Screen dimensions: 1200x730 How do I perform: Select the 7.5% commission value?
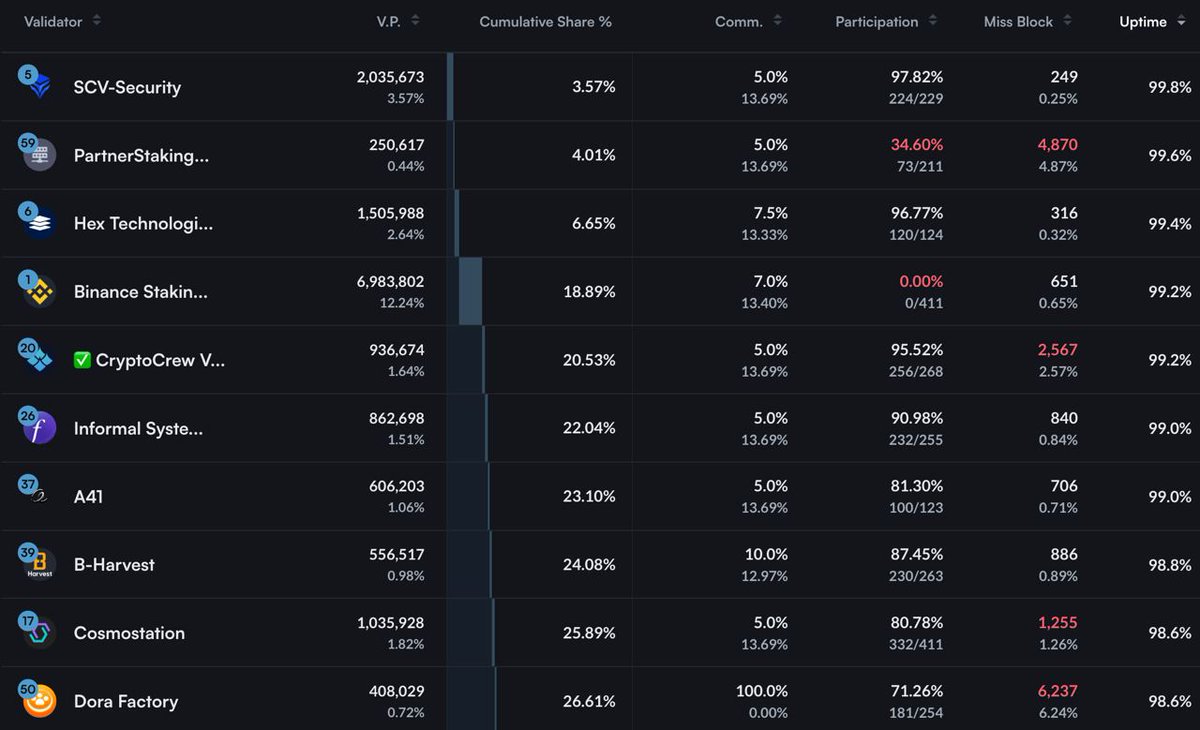(771, 213)
